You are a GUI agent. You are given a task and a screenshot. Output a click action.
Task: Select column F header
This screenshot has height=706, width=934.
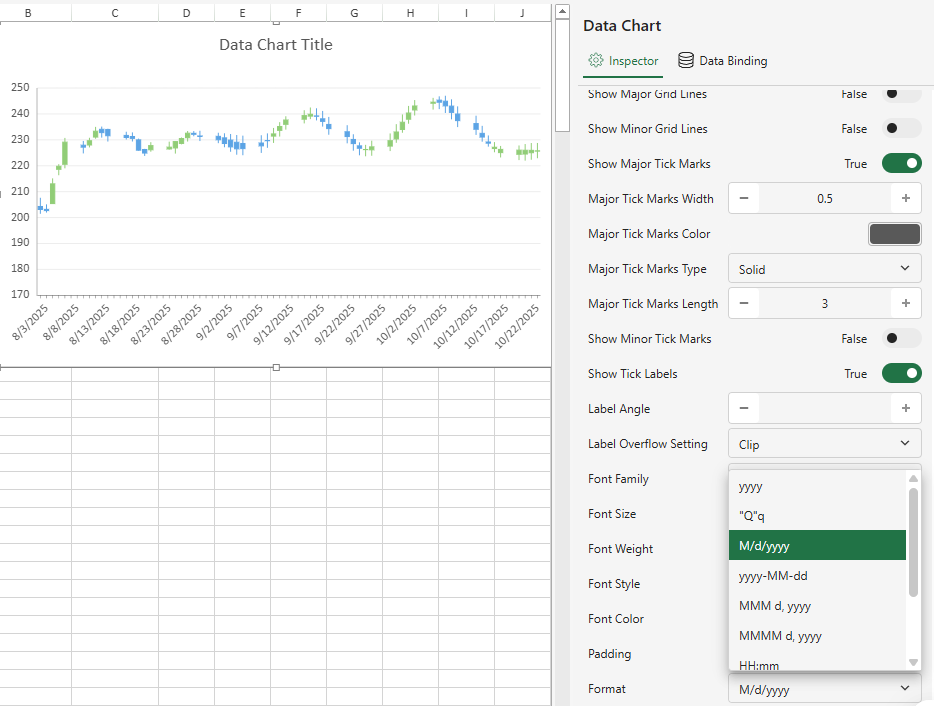(x=298, y=13)
